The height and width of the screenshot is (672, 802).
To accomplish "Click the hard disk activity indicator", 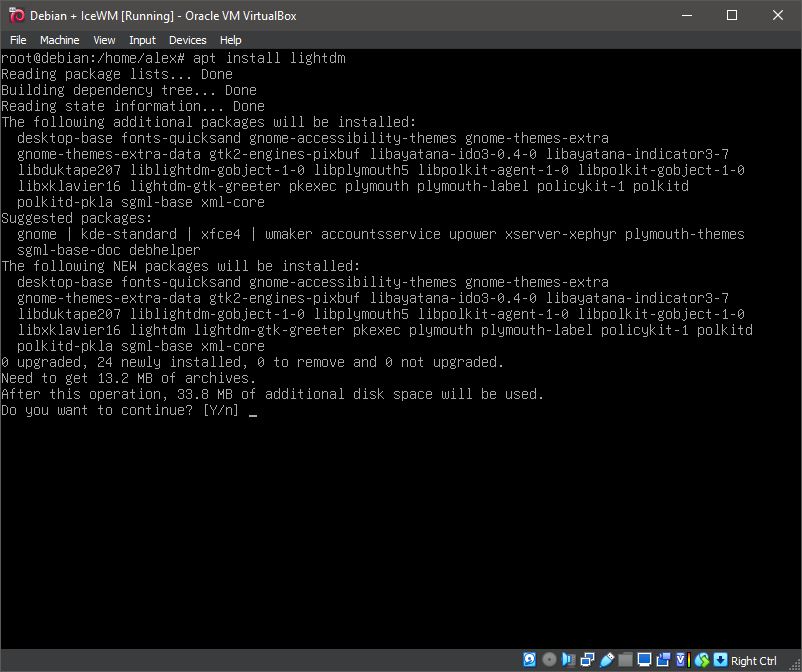I will [x=529, y=660].
